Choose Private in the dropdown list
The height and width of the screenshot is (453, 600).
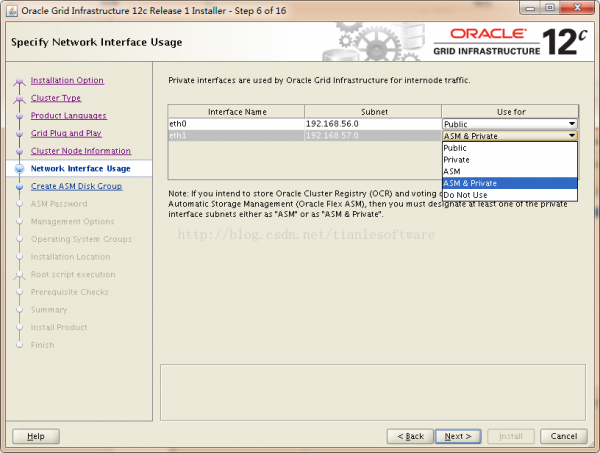(510, 160)
